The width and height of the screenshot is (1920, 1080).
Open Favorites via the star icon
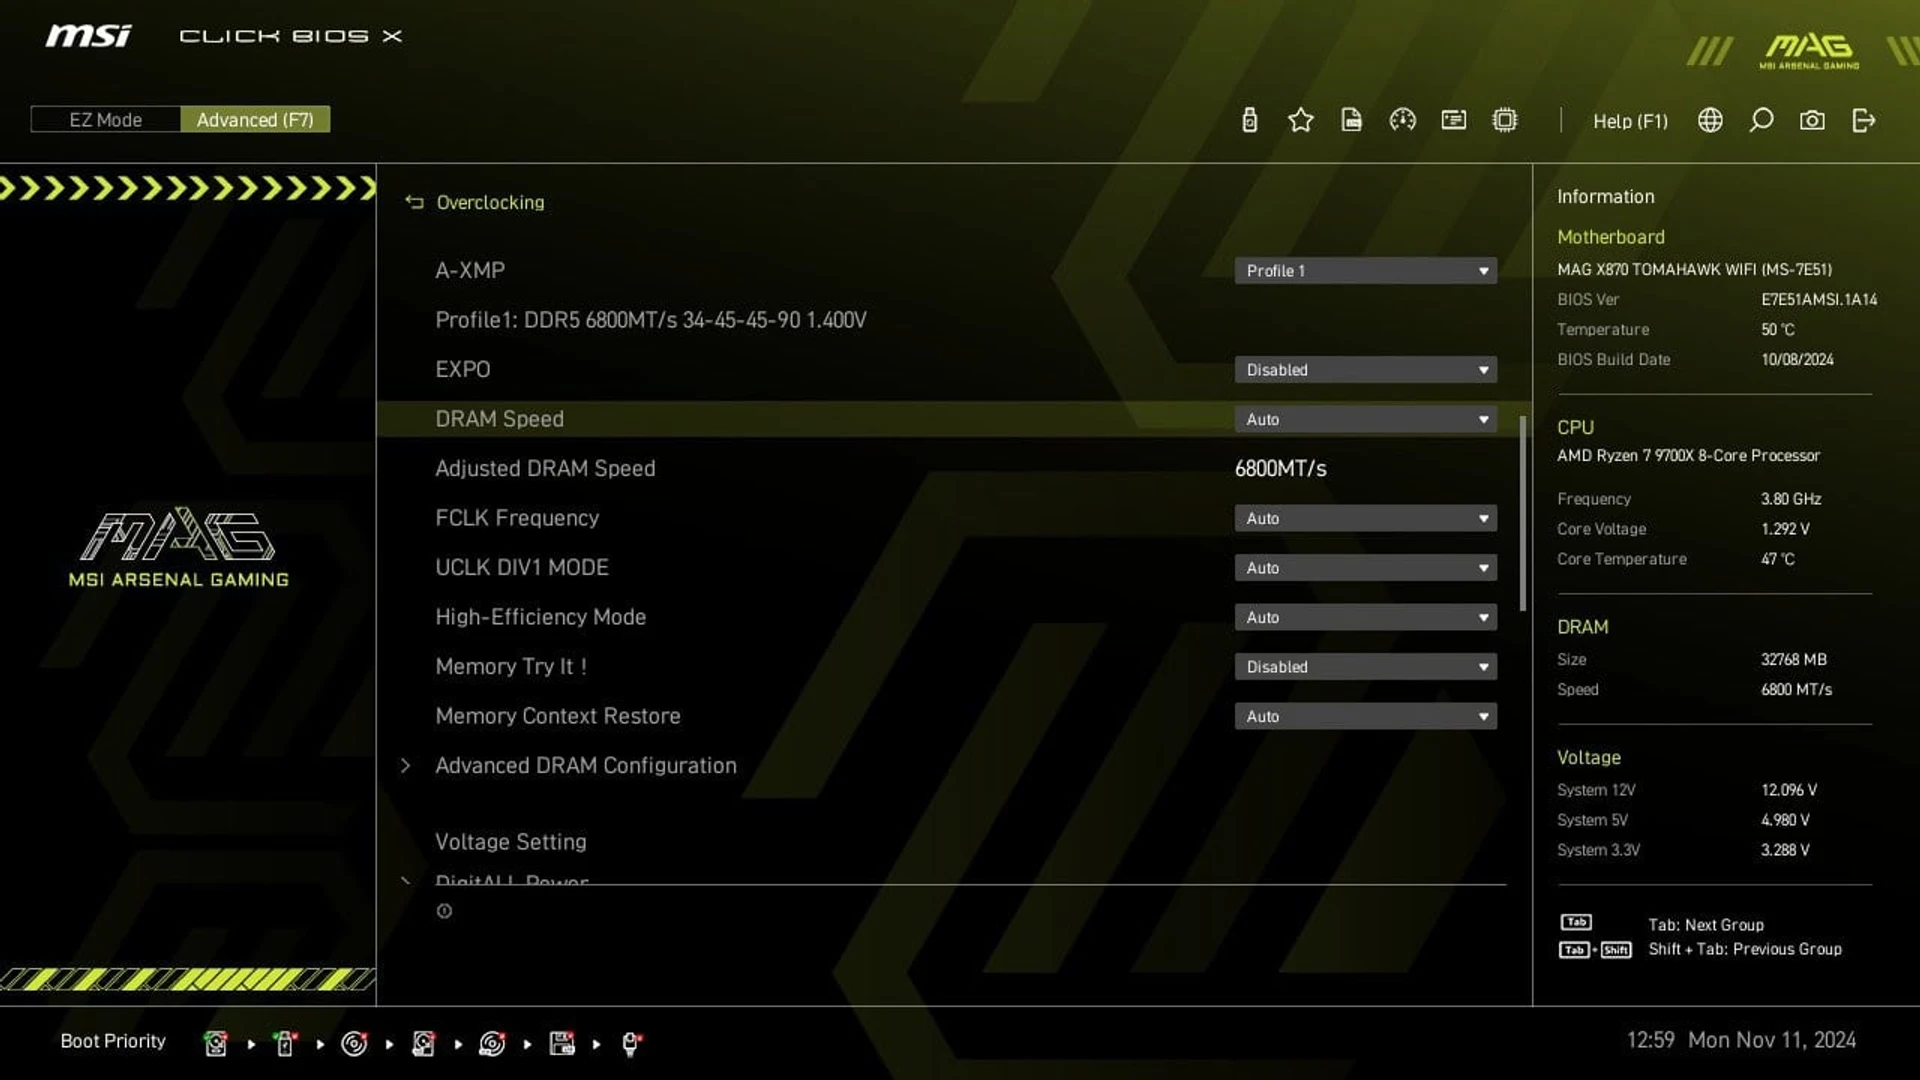point(1300,121)
